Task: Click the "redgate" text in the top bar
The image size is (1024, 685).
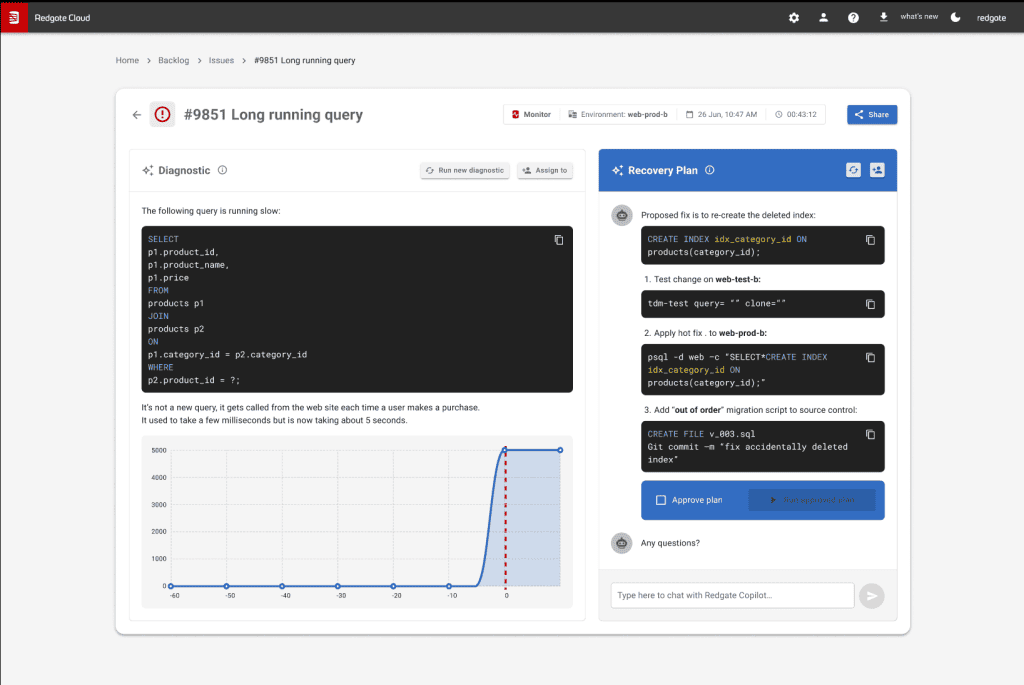Action: pyautogui.click(x=991, y=18)
